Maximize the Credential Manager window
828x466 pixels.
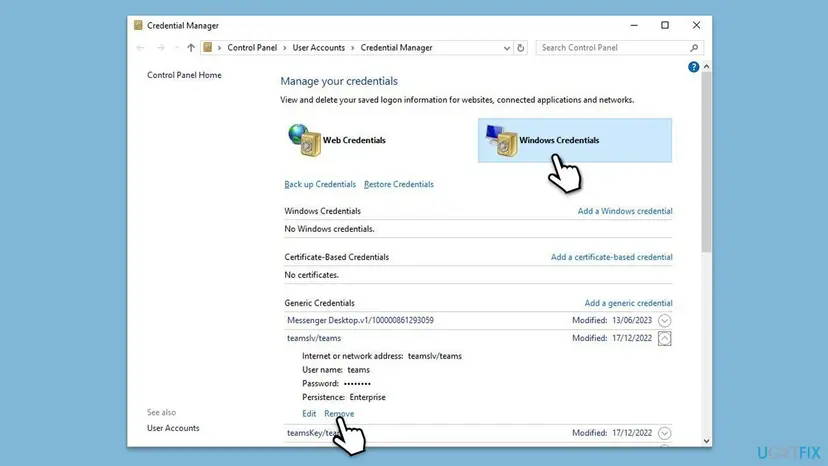(x=665, y=25)
